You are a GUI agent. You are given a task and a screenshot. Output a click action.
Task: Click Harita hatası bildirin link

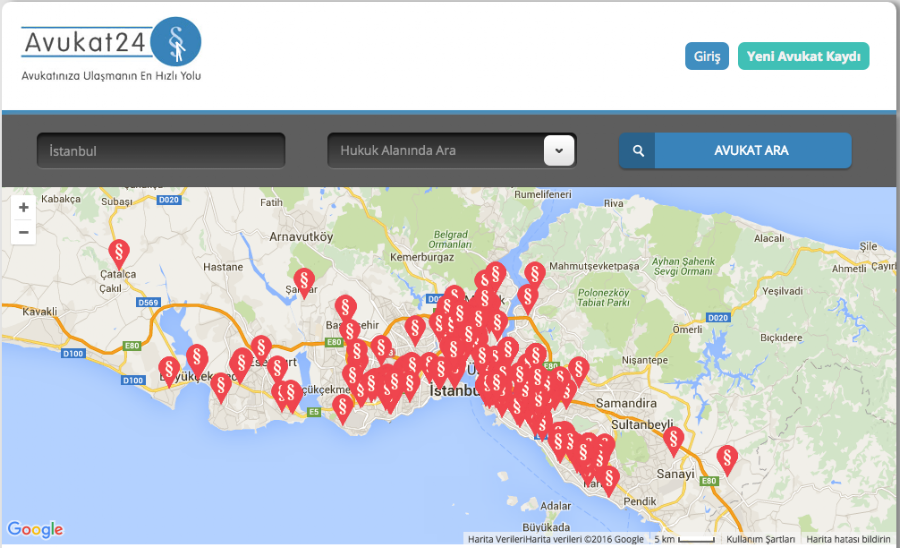pyautogui.click(x=848, y=539)
